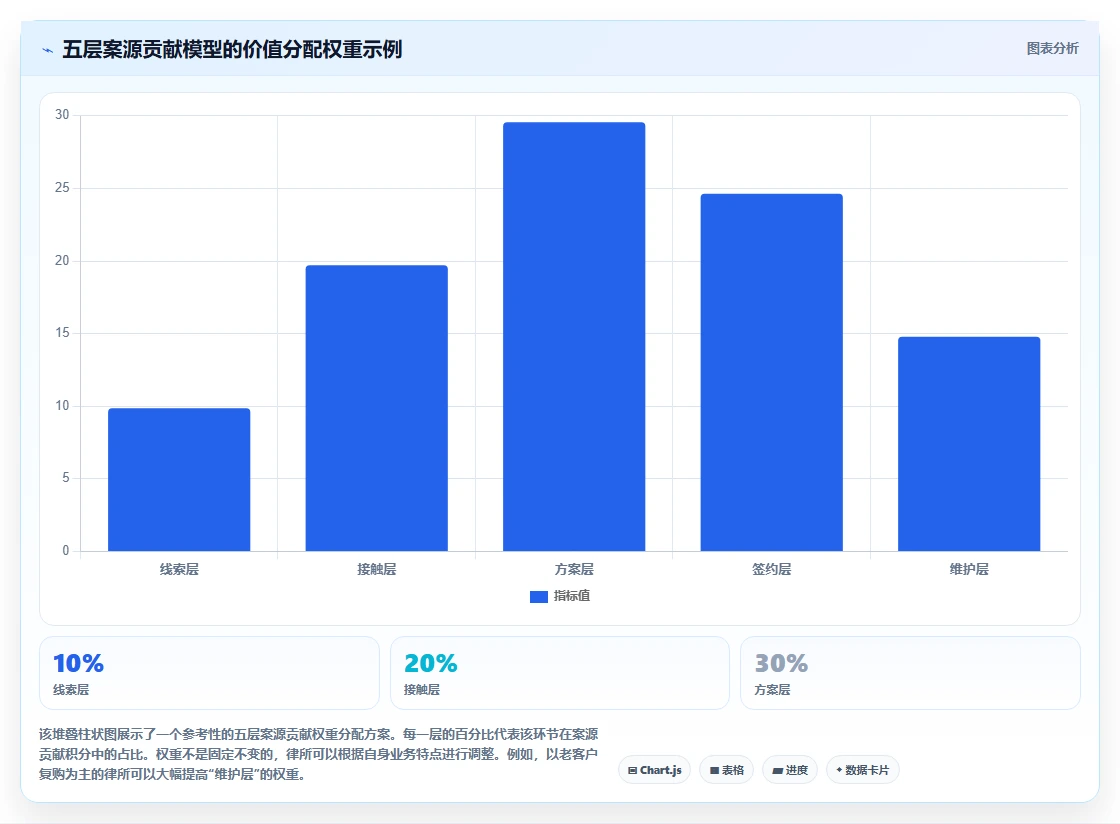This screenshot has width=1120, height=824.
Task: Select the 进度 tag chip
Action: 790,770
